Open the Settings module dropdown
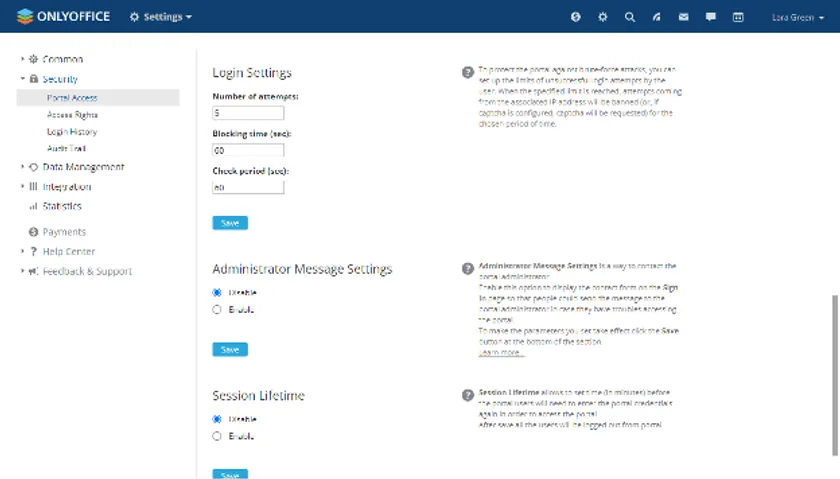 click(161, 17)
